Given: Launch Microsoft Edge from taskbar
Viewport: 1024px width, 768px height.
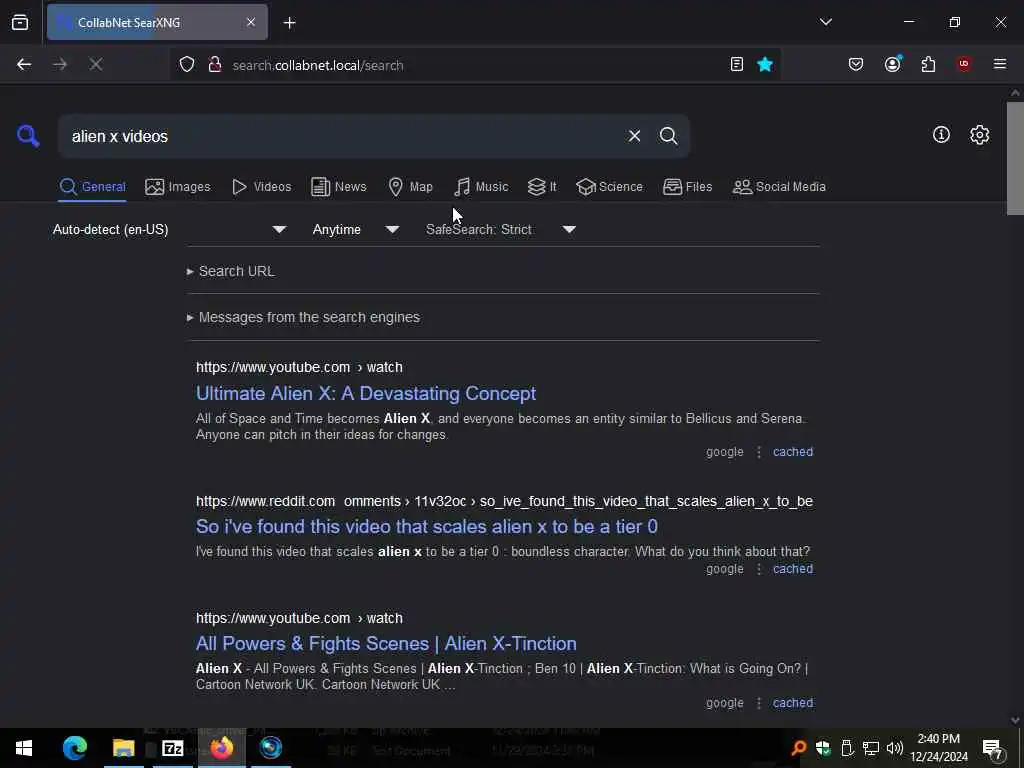Looking at the screenshot, I should 74,748.
